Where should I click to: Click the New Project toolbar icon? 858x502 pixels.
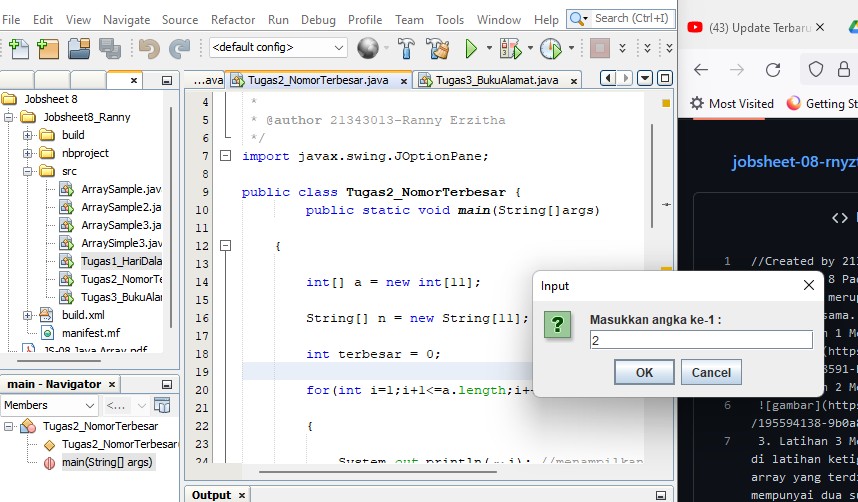tap(48, 48)
